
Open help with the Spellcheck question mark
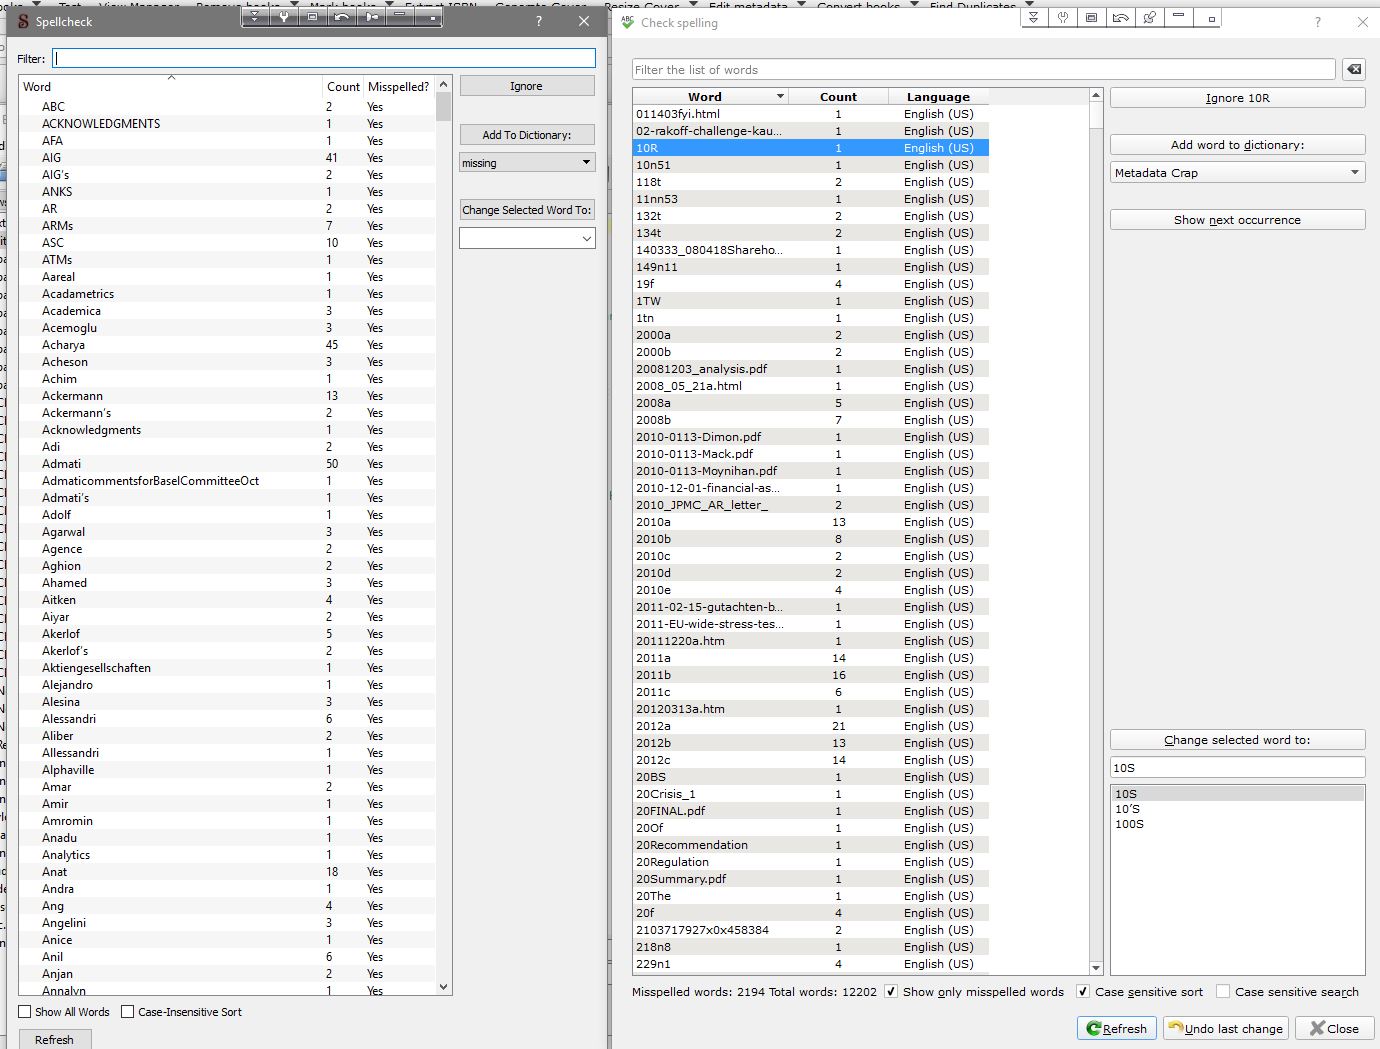coord(540,21)
